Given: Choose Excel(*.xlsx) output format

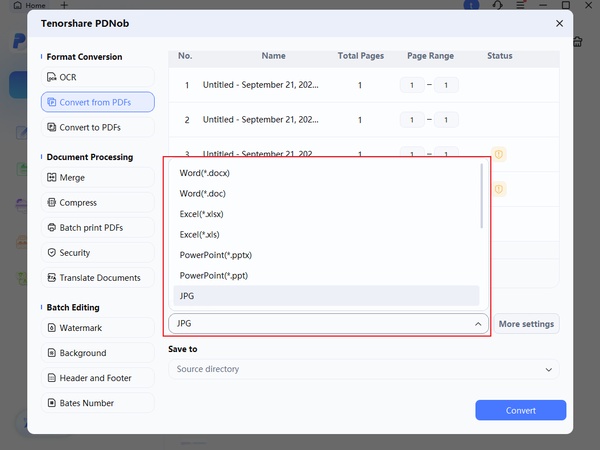Looking at the screenshot, I should tap(326, 214).
